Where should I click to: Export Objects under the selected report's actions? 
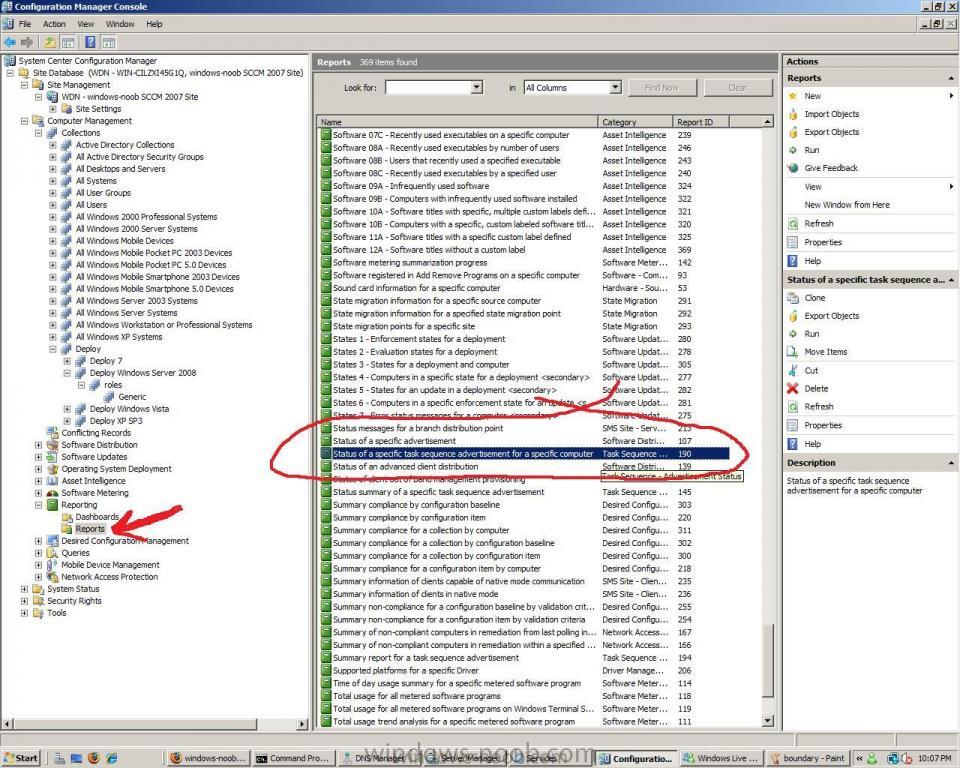831,316
